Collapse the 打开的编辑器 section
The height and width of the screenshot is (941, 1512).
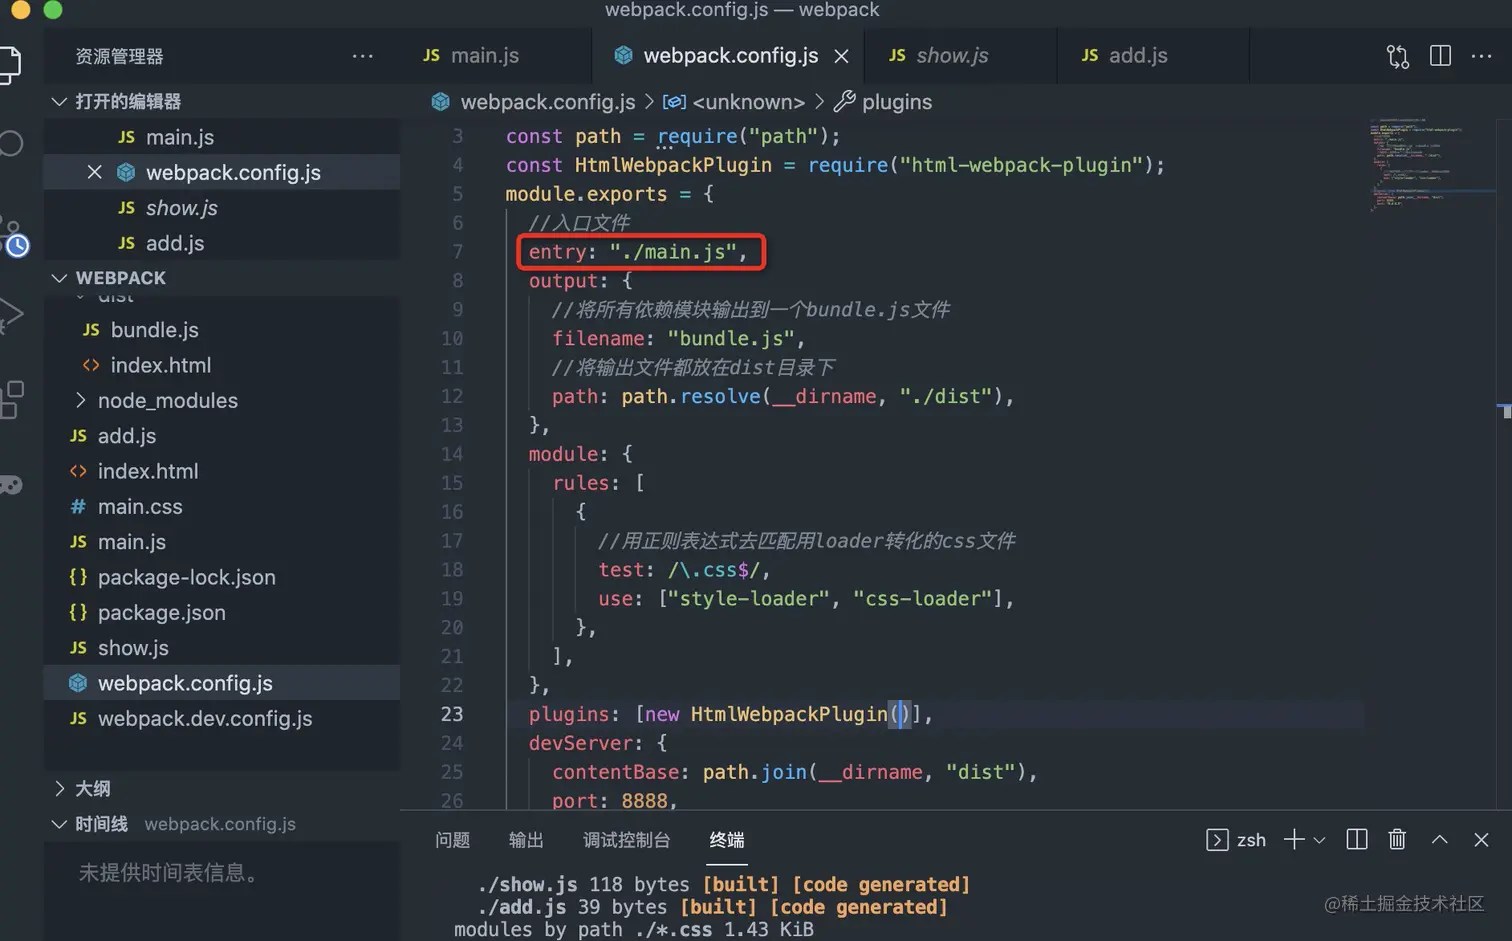[222, 101]
